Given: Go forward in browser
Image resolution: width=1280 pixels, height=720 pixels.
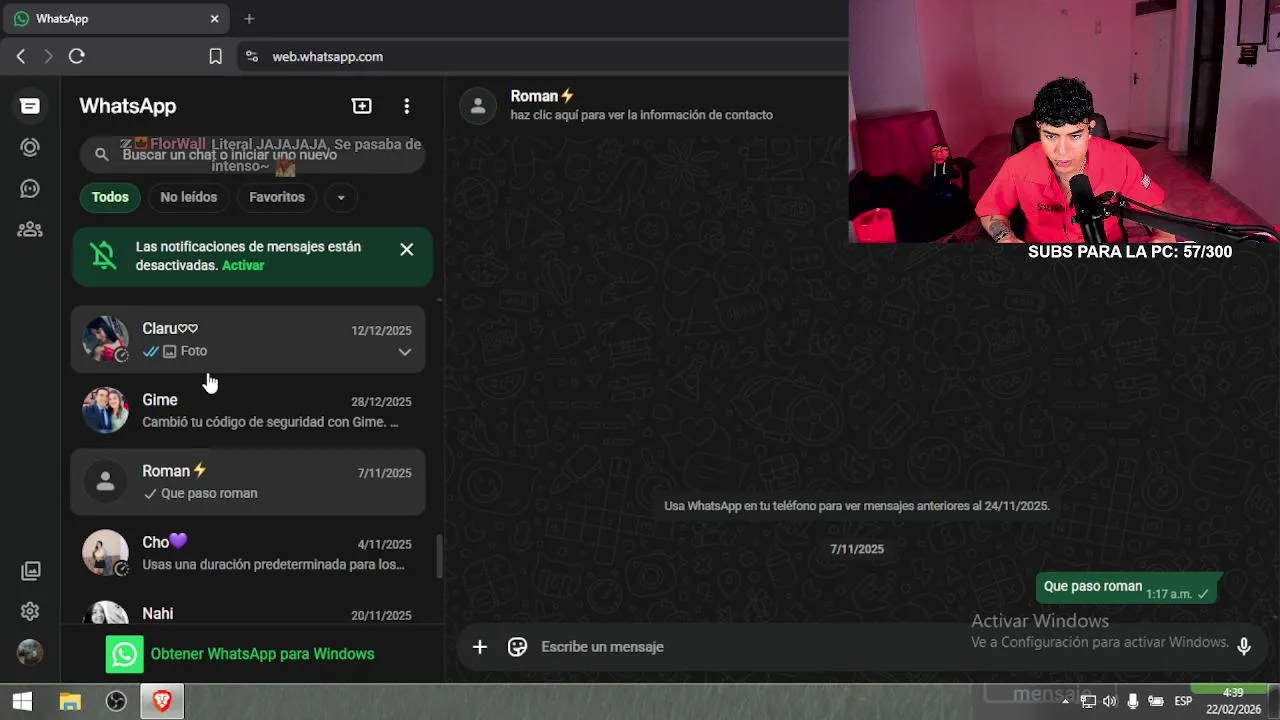Looking at the screenshot, I should (47, 57).
